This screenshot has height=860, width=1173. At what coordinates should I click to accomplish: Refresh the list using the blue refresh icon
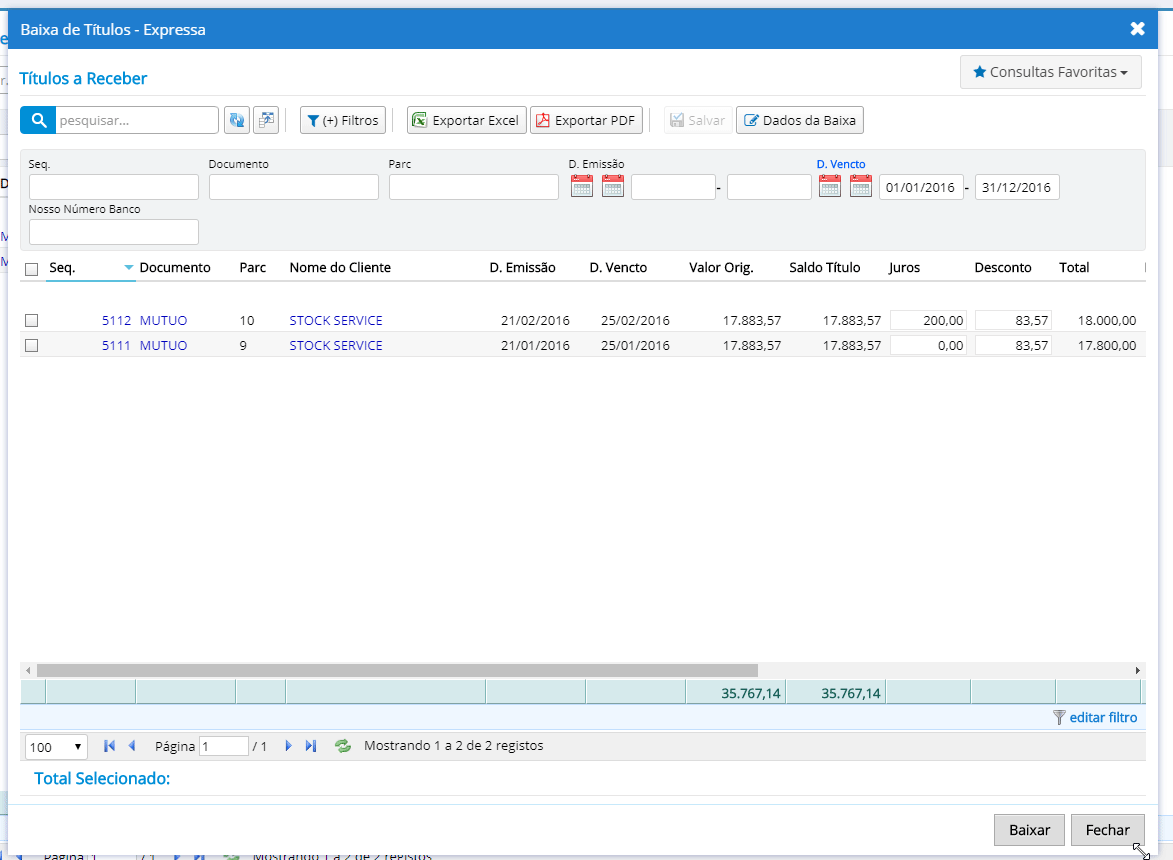pyautogui.click(x=237, y=119)
